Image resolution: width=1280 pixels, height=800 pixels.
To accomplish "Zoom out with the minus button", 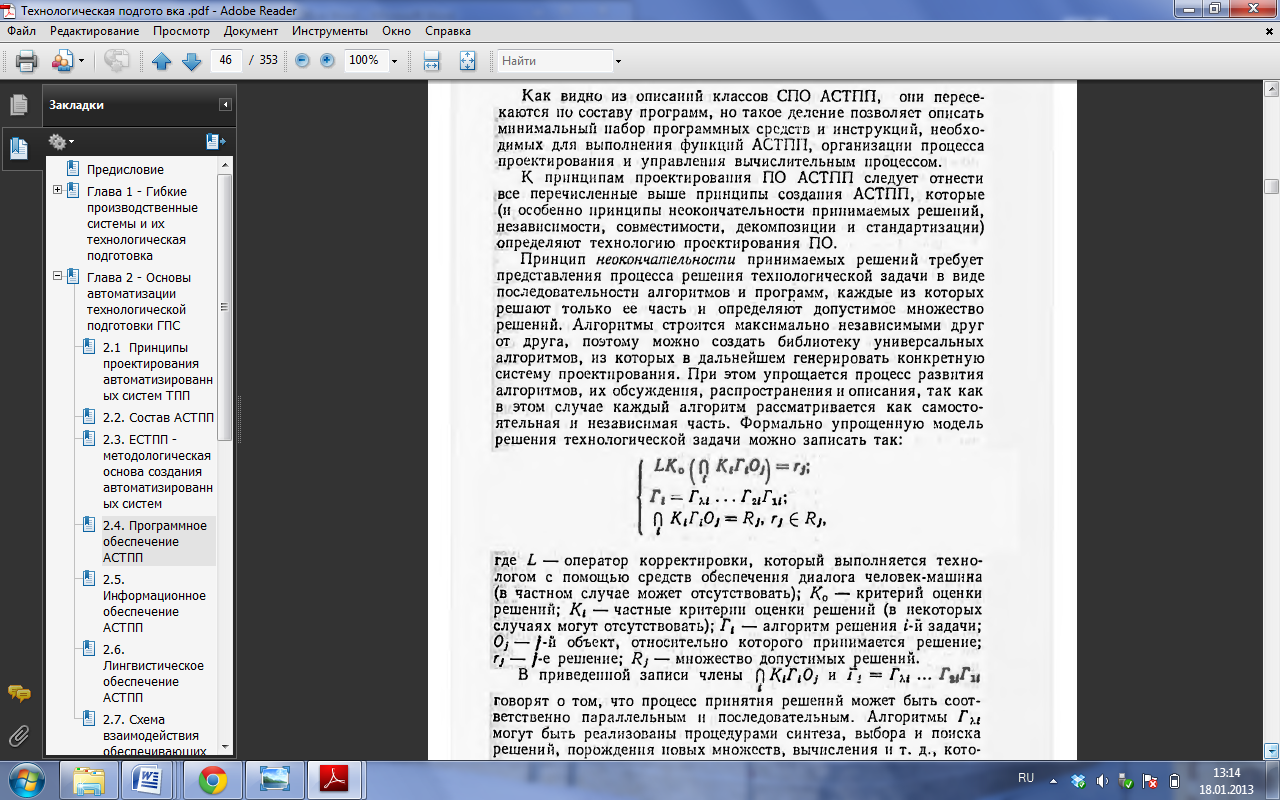I will [302, 61].
